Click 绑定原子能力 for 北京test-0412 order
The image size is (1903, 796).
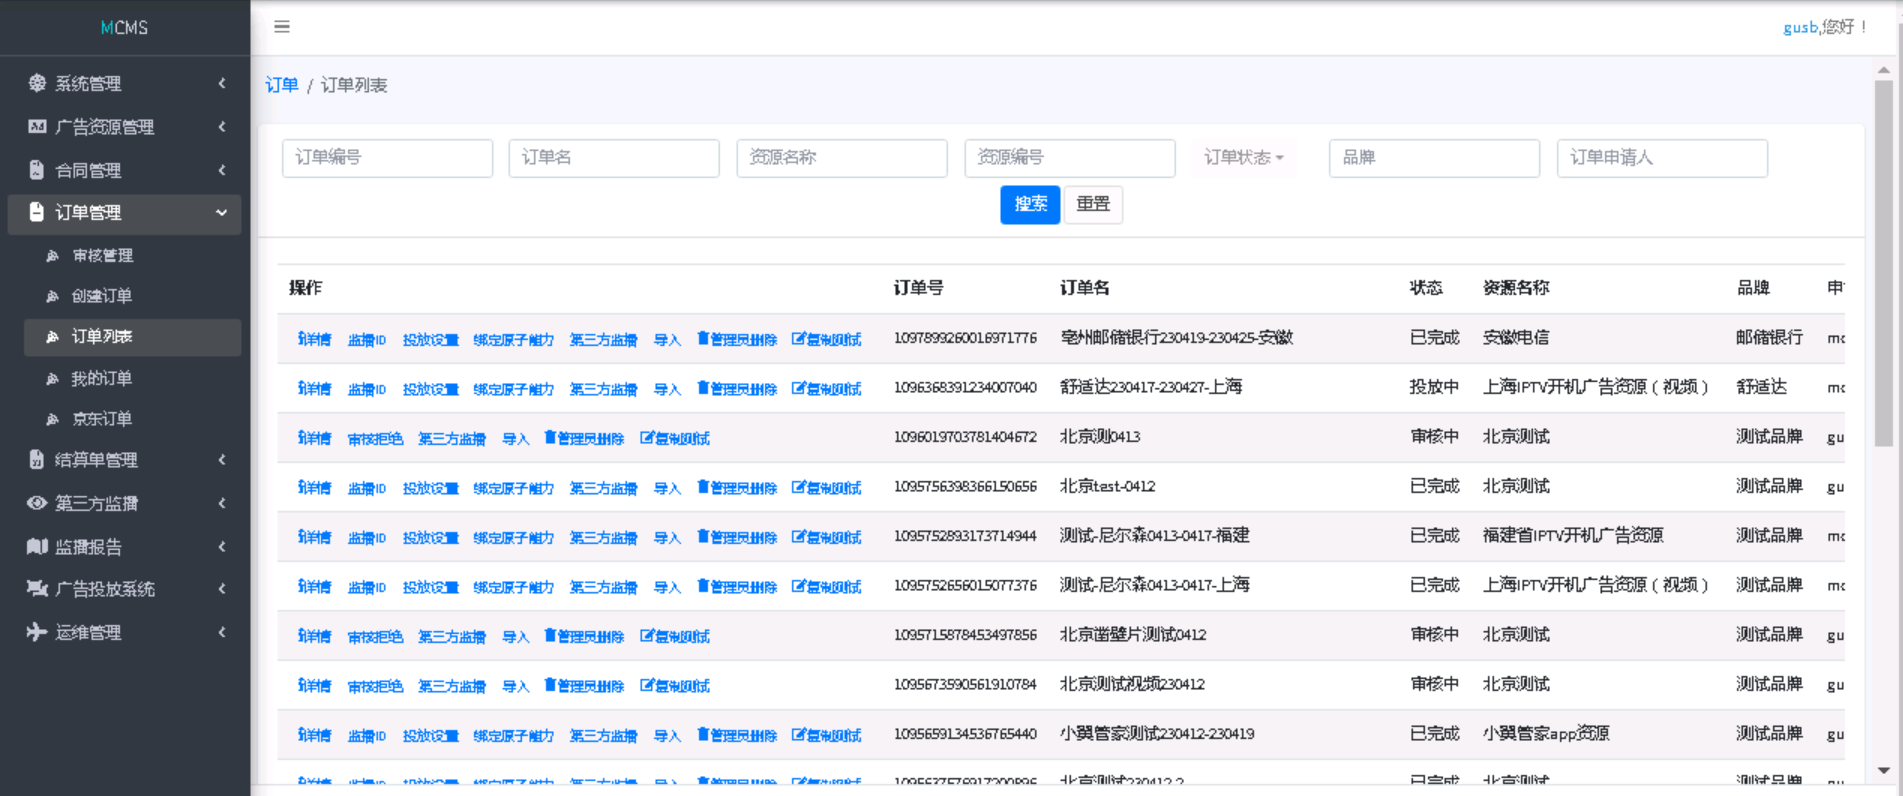pyautogui.click(x=513, y=487)
